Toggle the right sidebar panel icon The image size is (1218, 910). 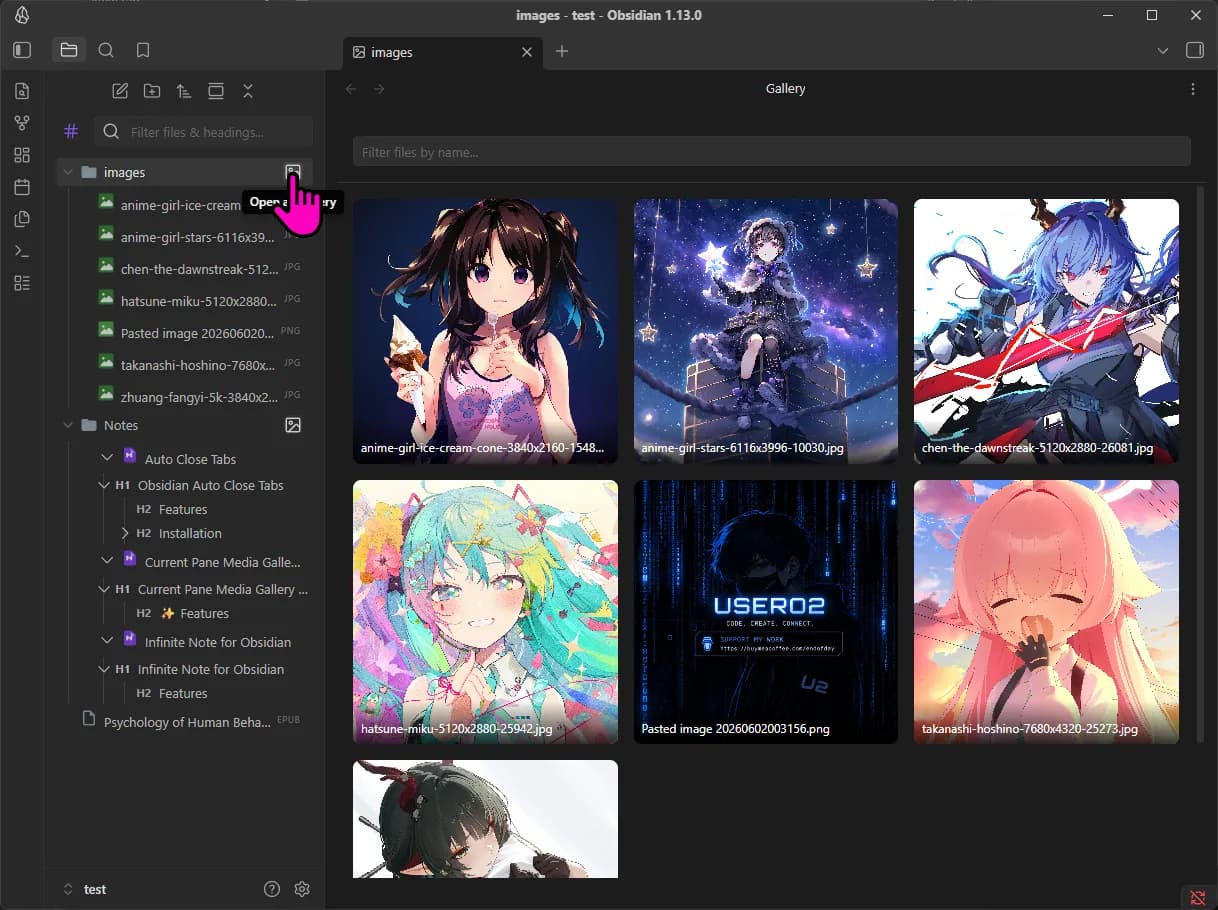(x=1194, y=50)
